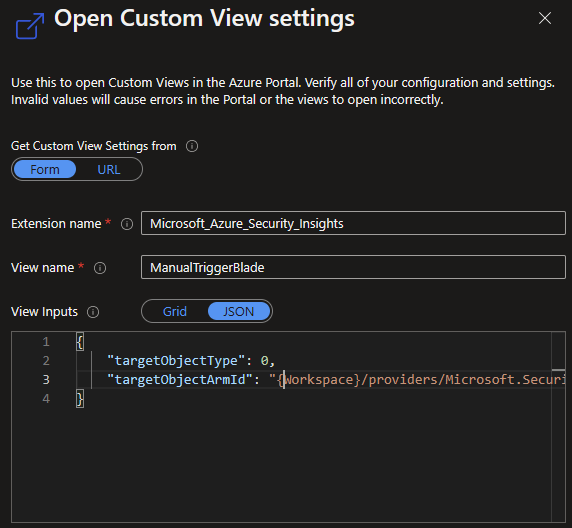The width and height of the screenshot is (572, 528).
Task: Switch View Inputs to Grid mode
Action: [x=175, y=311]
